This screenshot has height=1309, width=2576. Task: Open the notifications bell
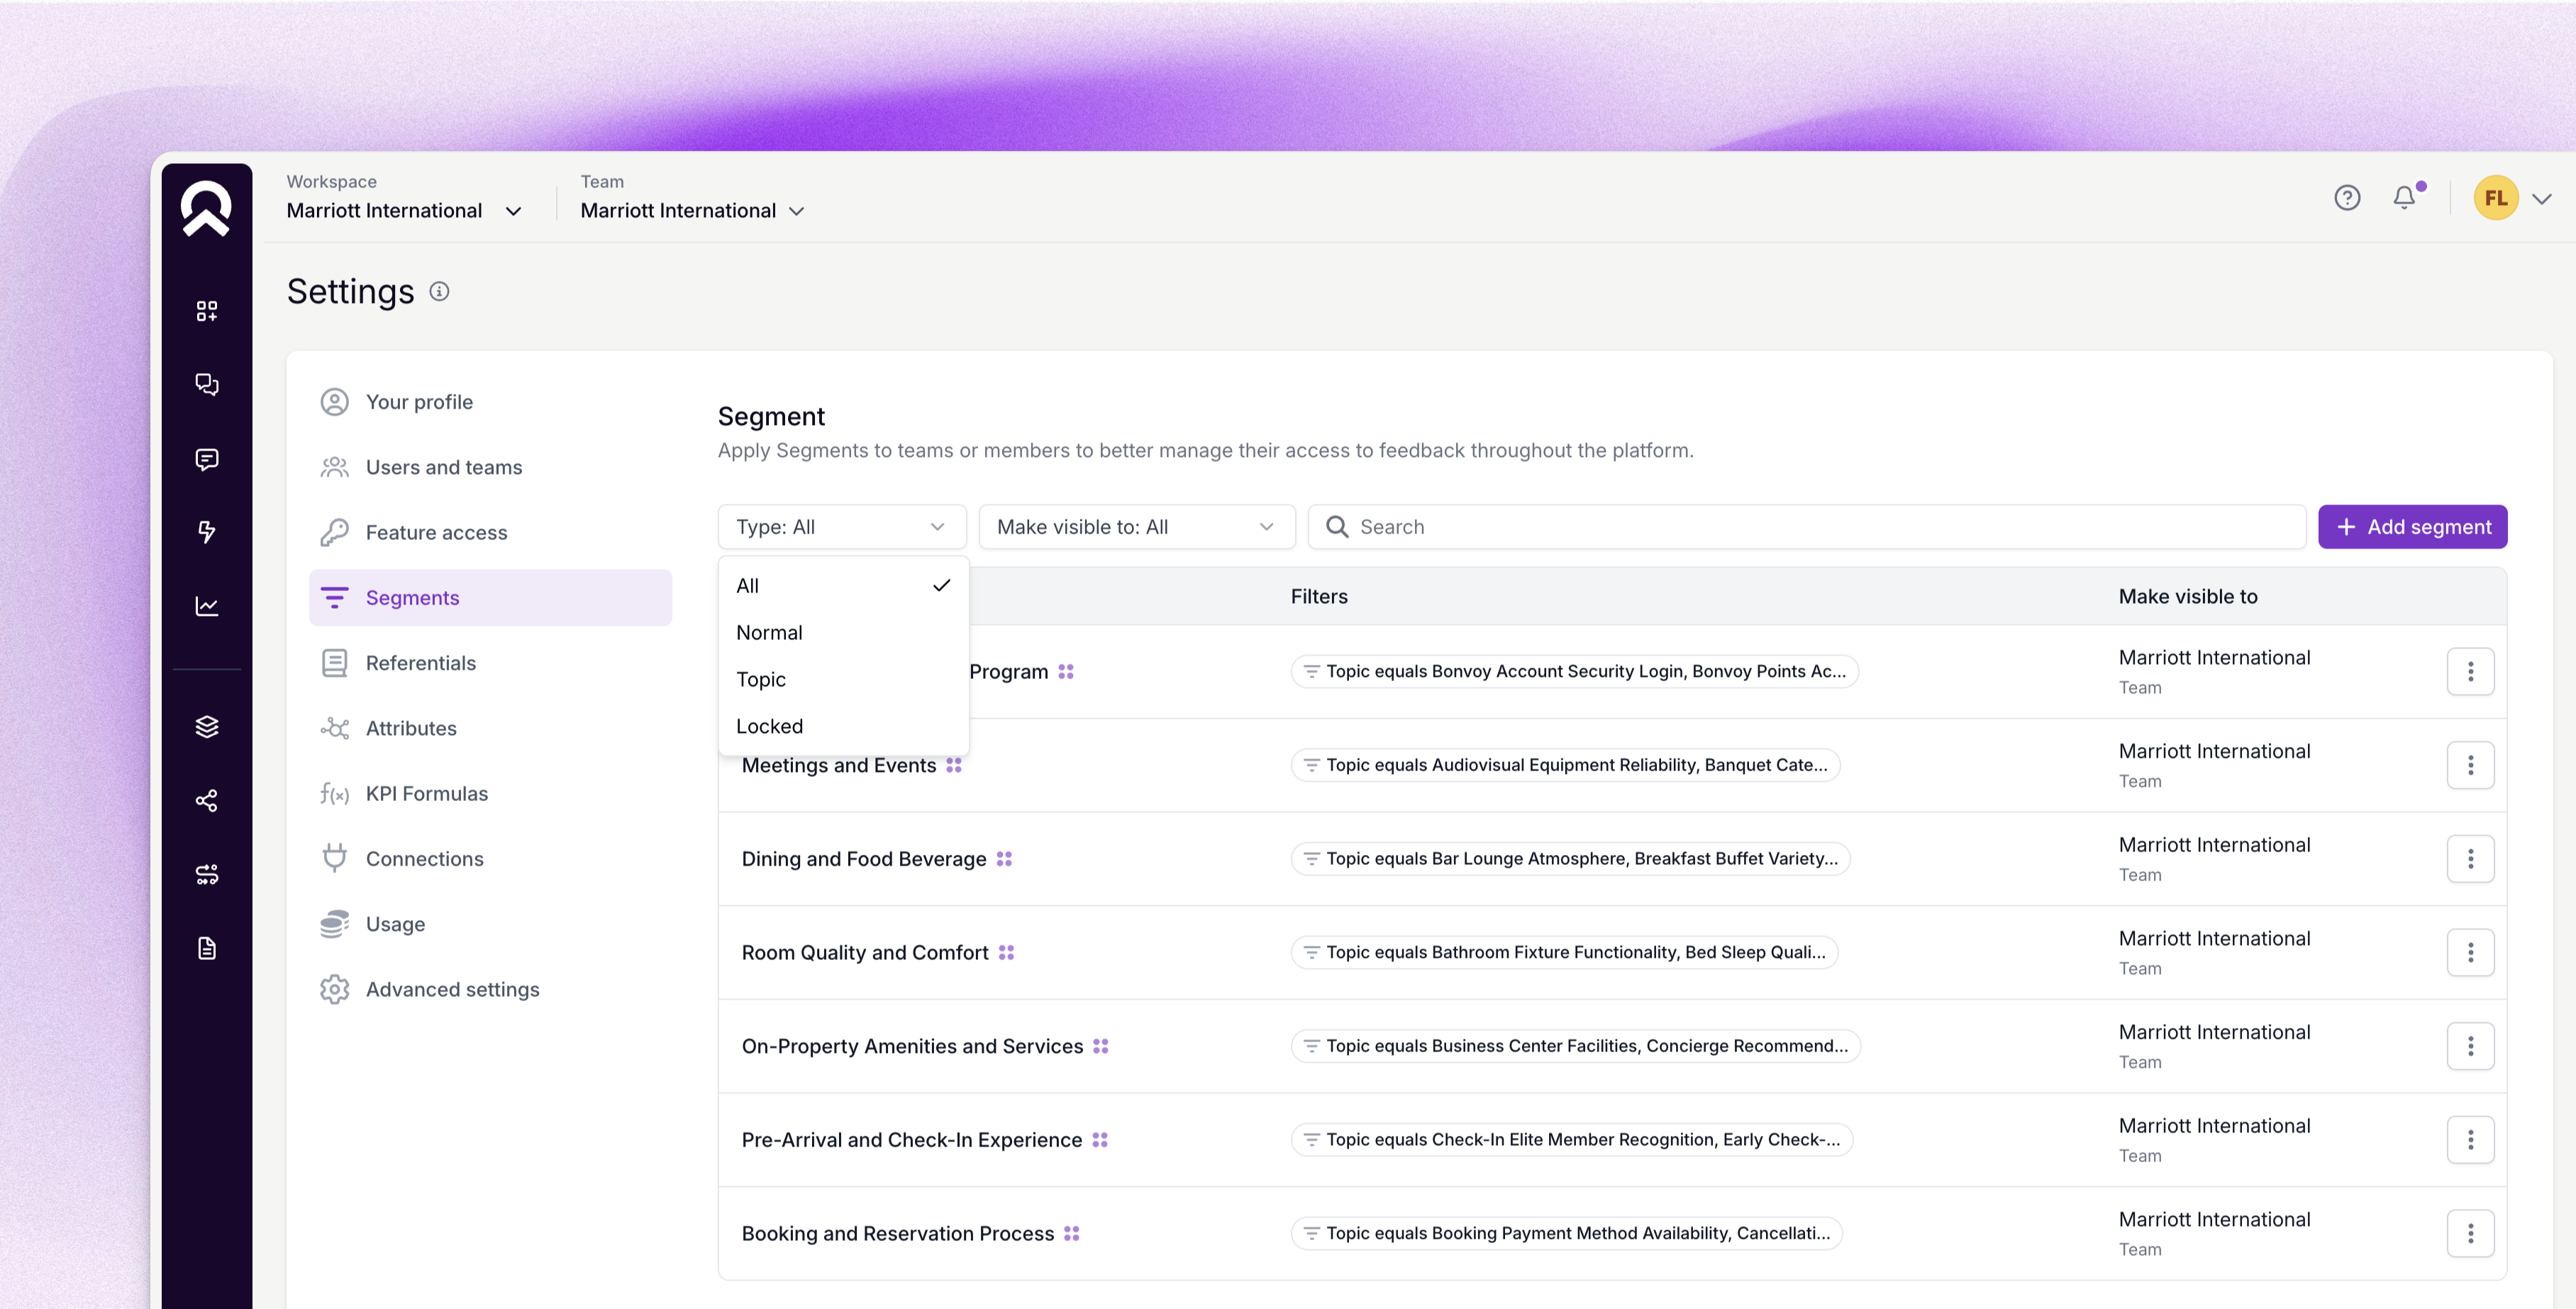[x=2405, y=197]
